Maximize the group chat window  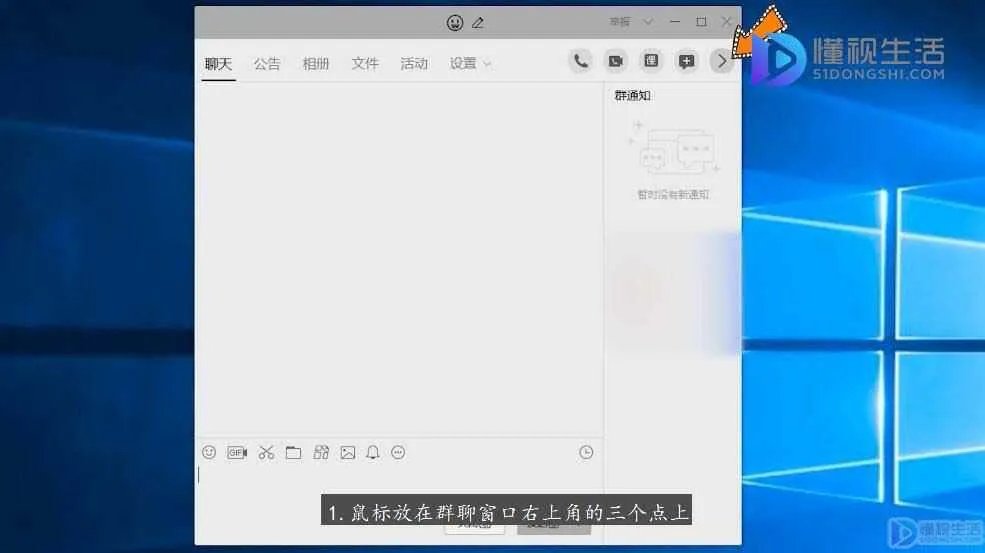coord(701,22)
